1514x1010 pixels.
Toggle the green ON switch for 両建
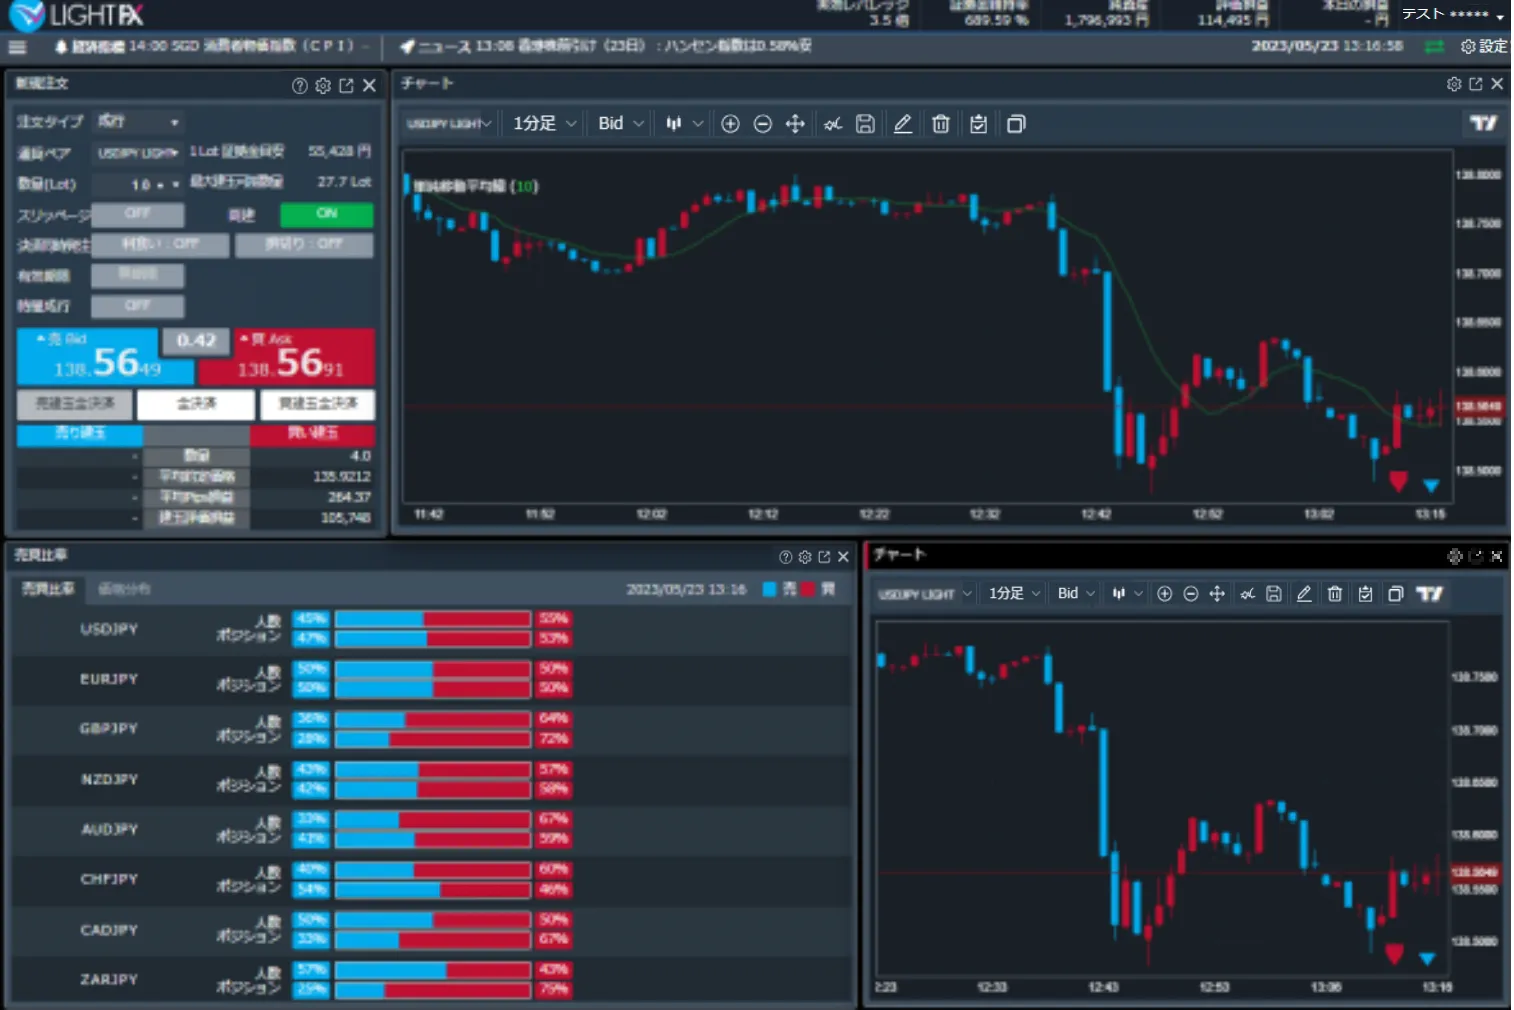point(326,214)
